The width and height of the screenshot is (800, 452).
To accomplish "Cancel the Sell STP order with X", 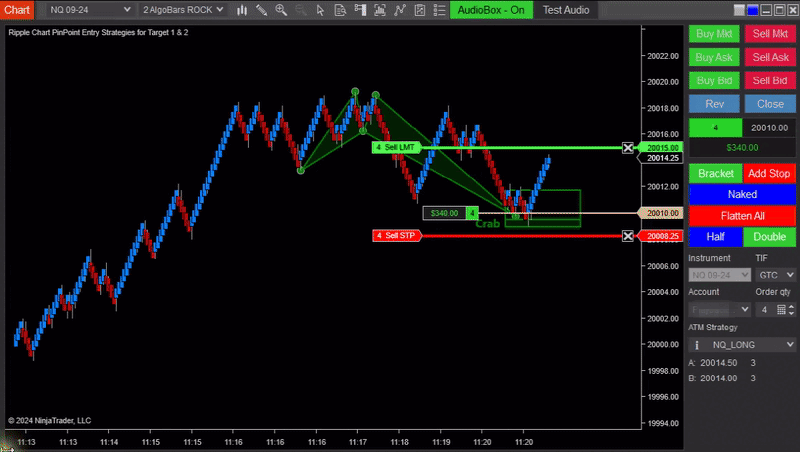I will point(628,236).
